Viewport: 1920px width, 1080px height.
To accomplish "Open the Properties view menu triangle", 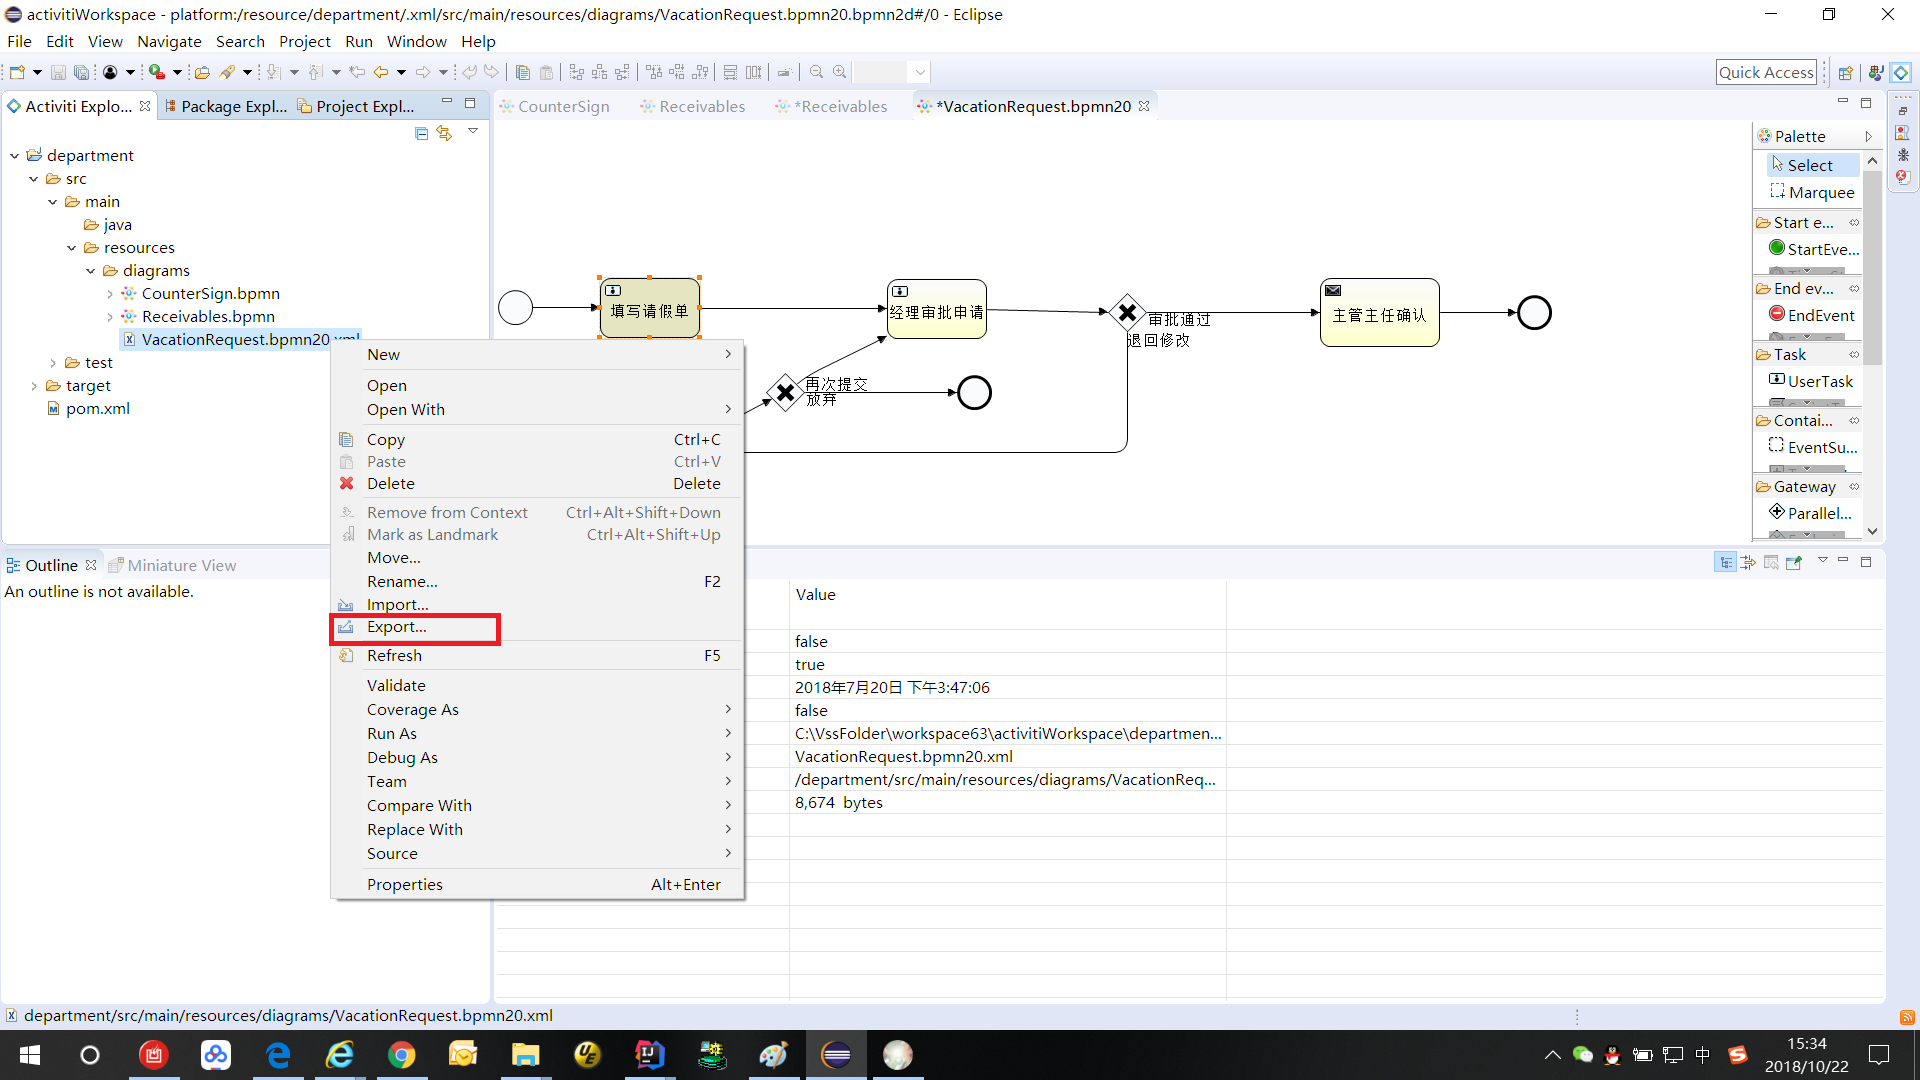I will coord(1822,560).
